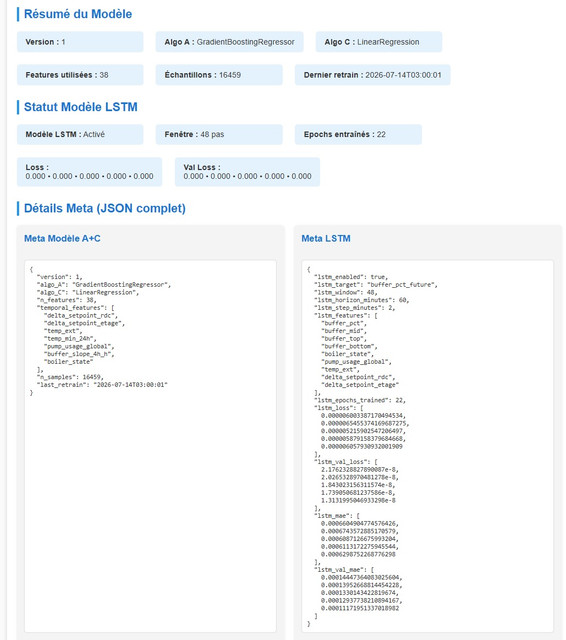Click the "buffer_bottom" feature entry

click(349, 346)
